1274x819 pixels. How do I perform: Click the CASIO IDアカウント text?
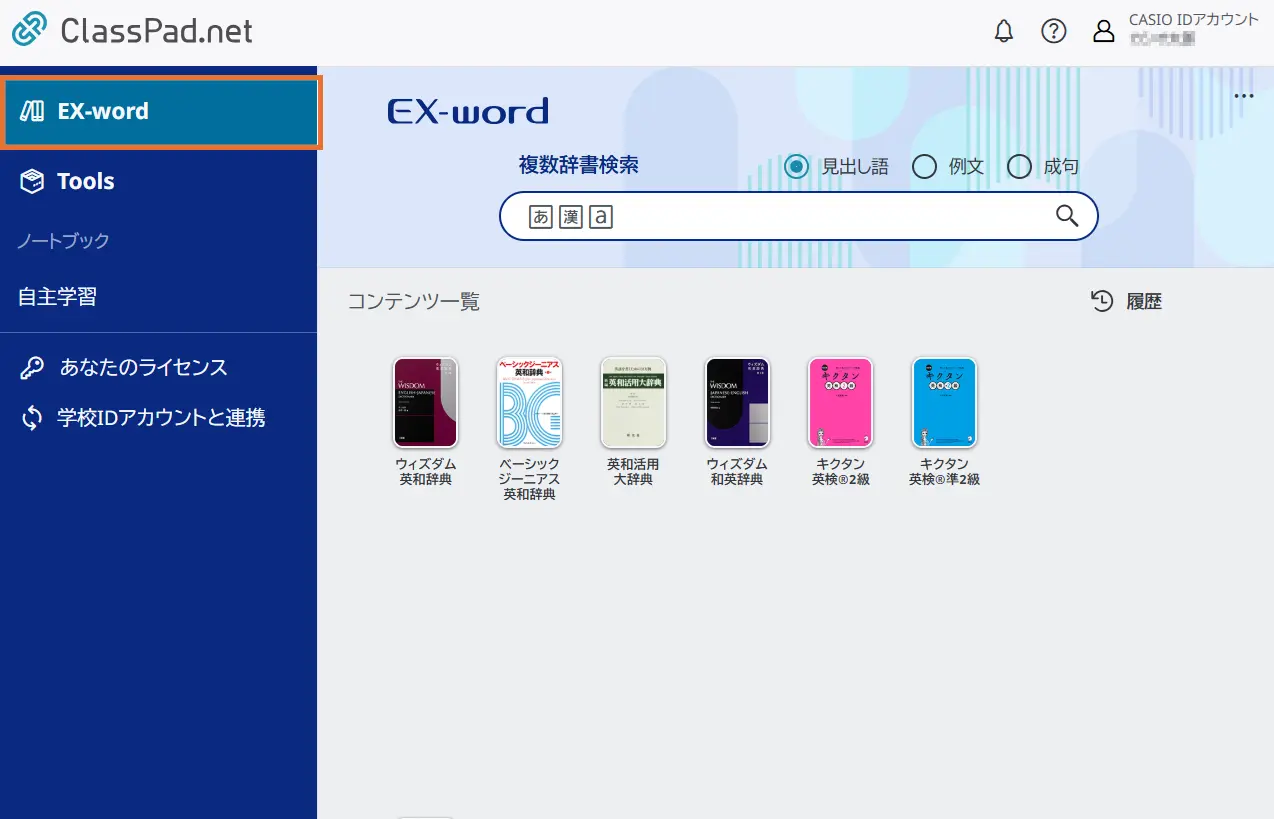coord(1194,20)
